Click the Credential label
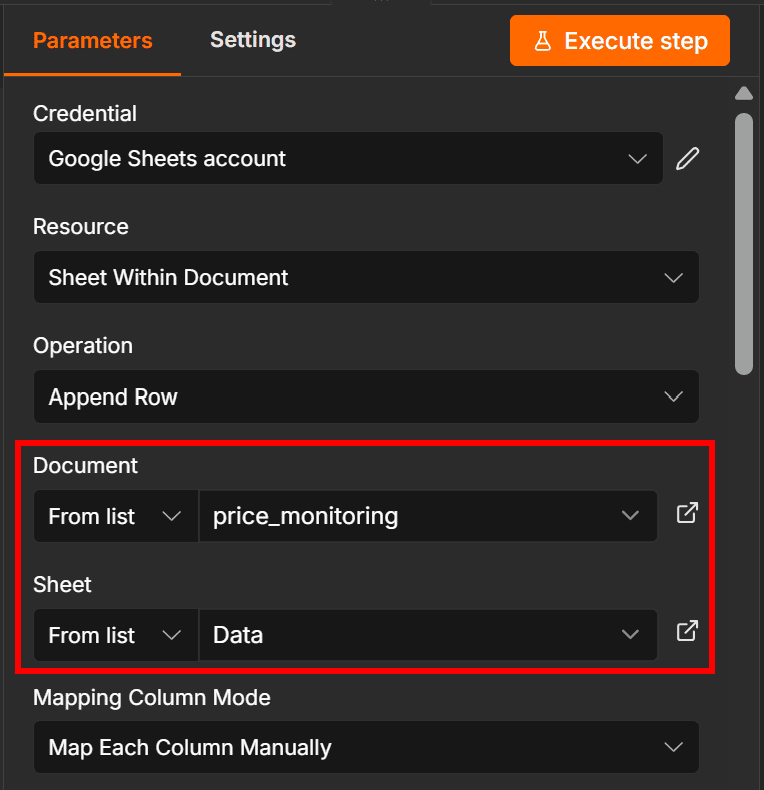The image size is (764, 790). tap(85, 114)
